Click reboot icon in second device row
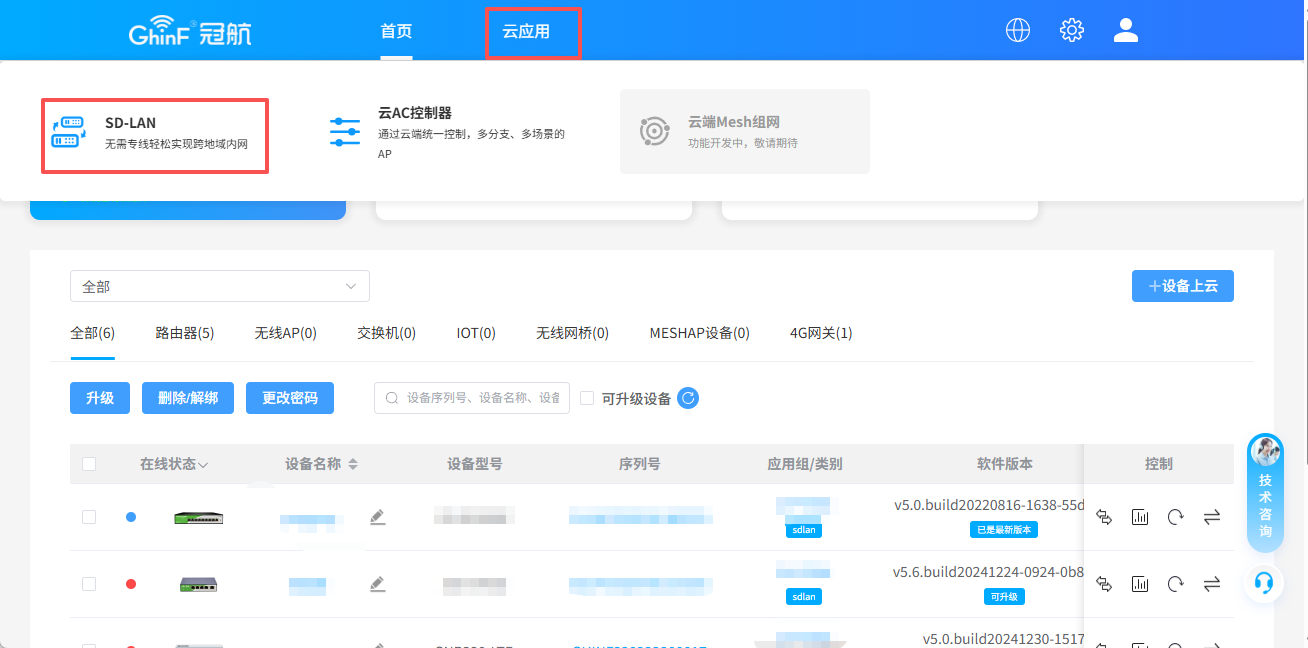 (x=1176, y=584)
